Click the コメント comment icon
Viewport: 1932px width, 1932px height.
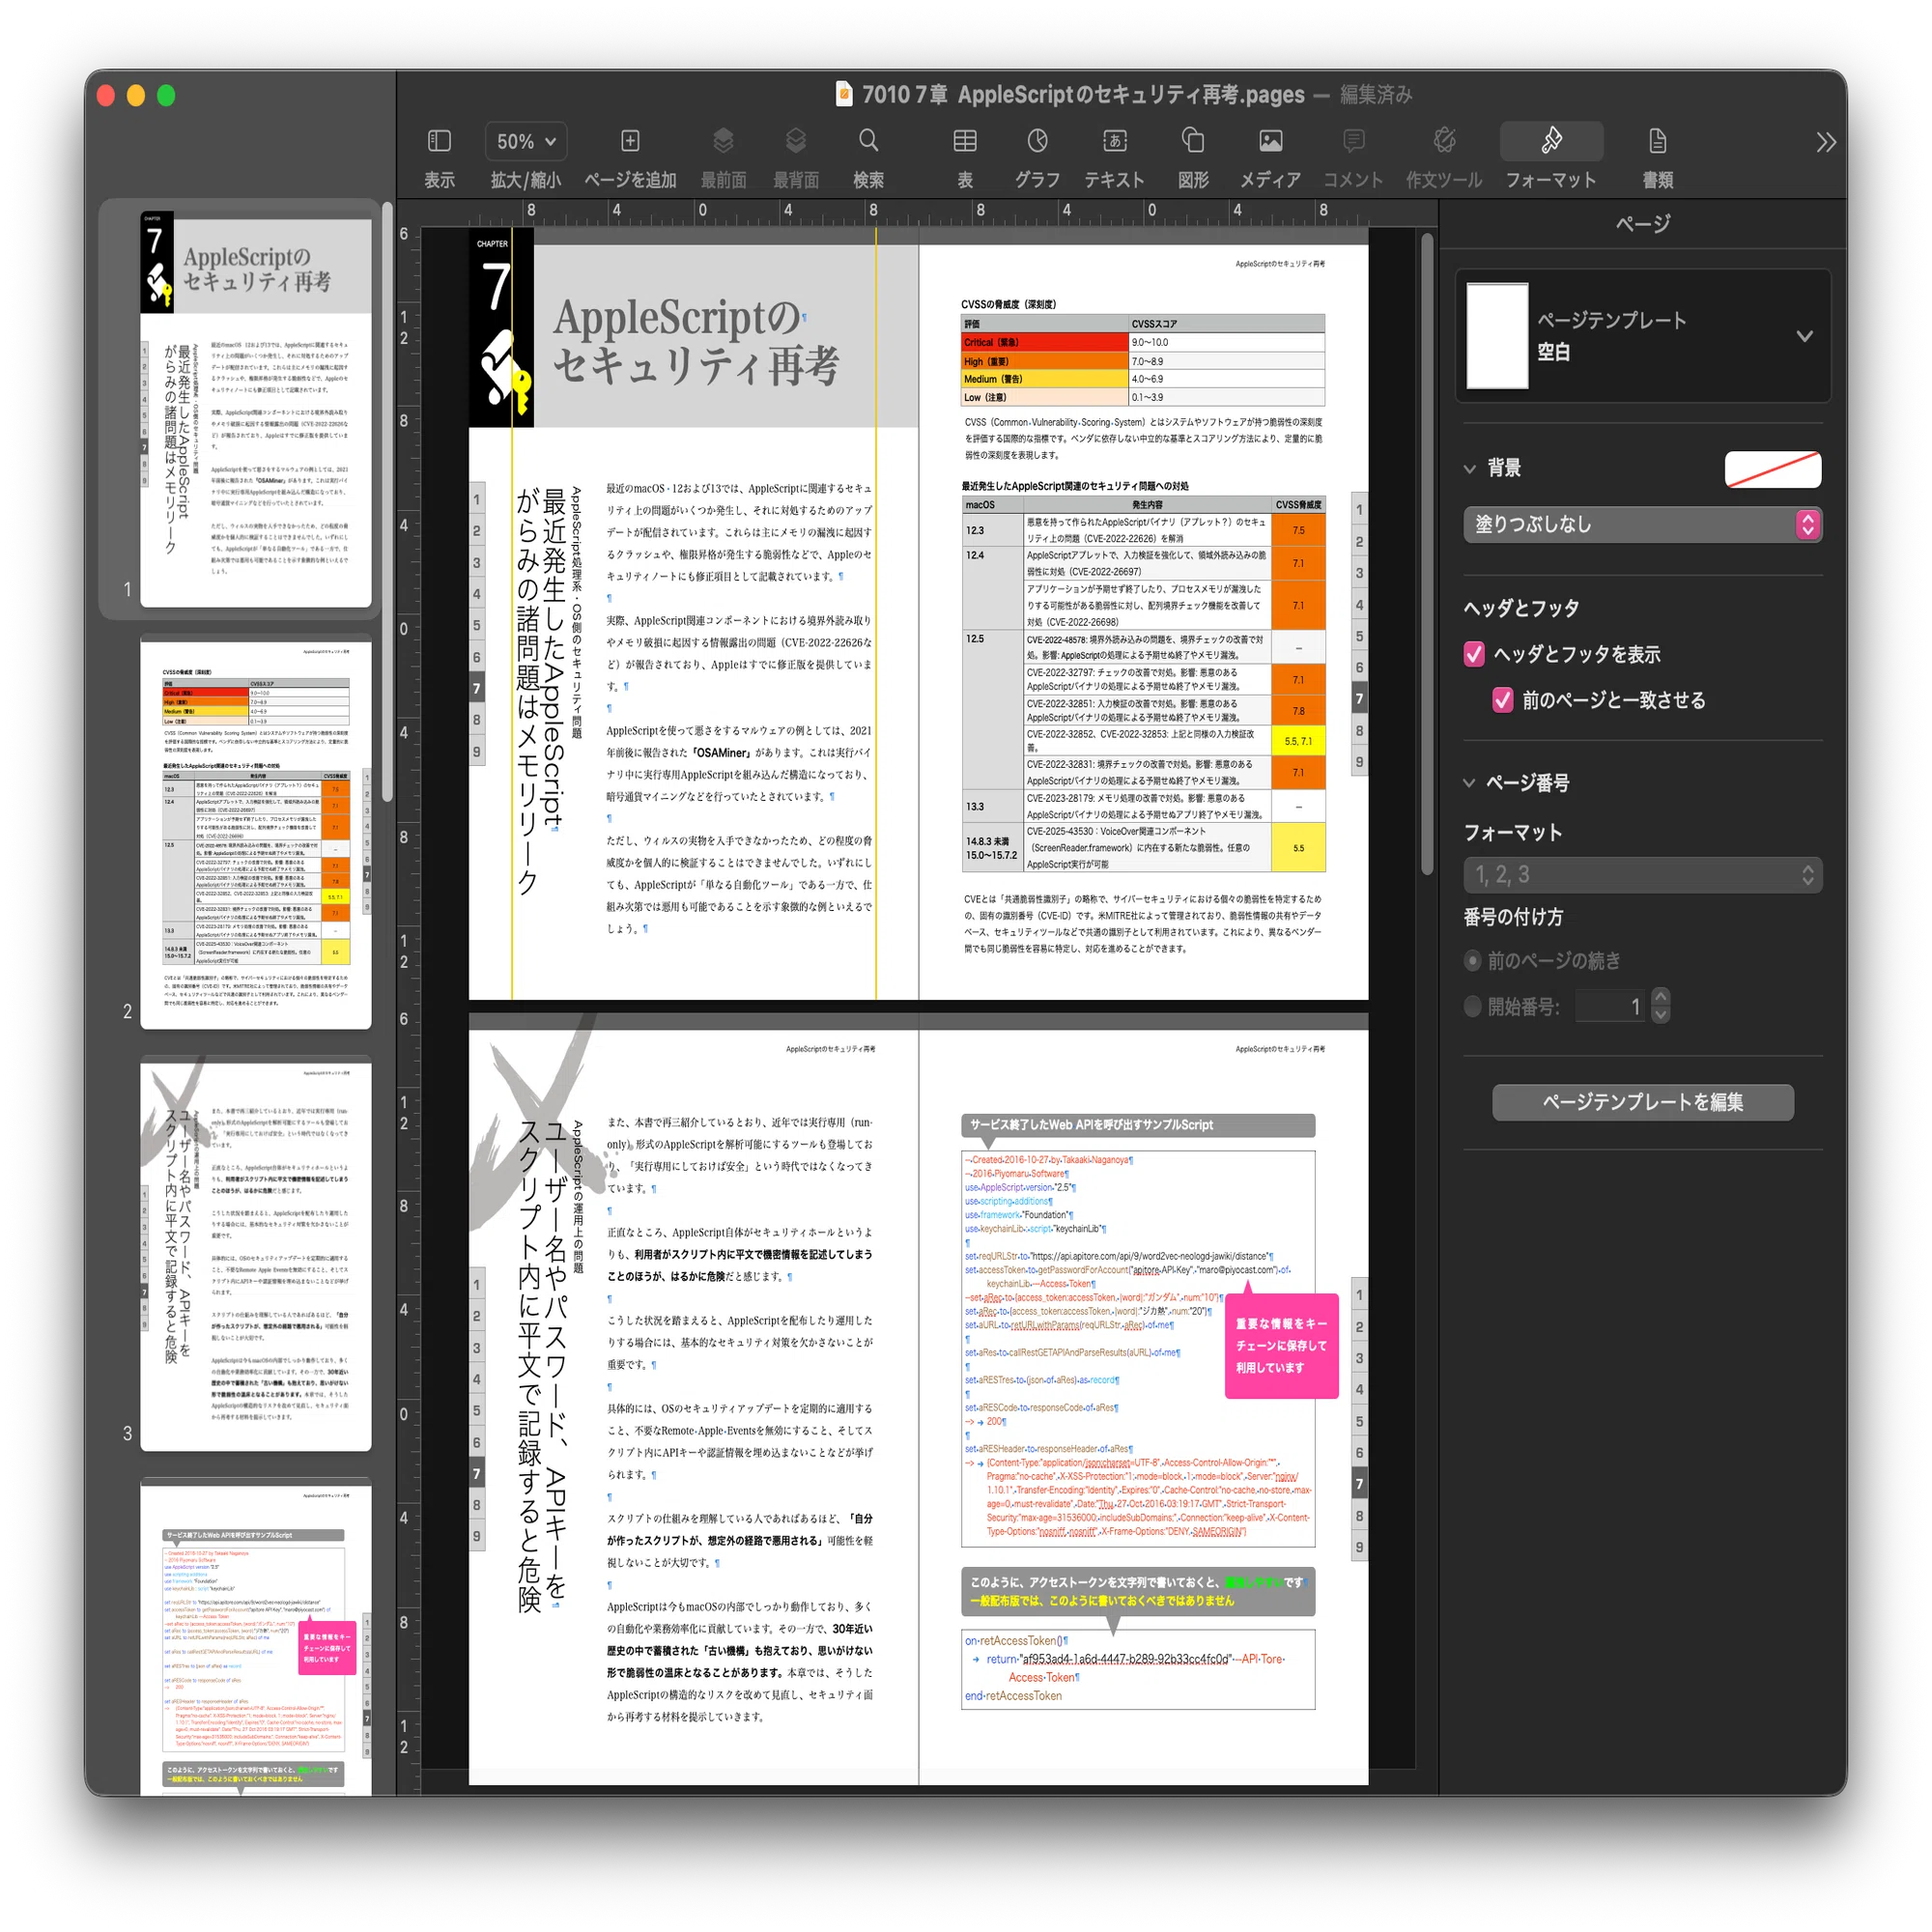tap(1353, 141)
